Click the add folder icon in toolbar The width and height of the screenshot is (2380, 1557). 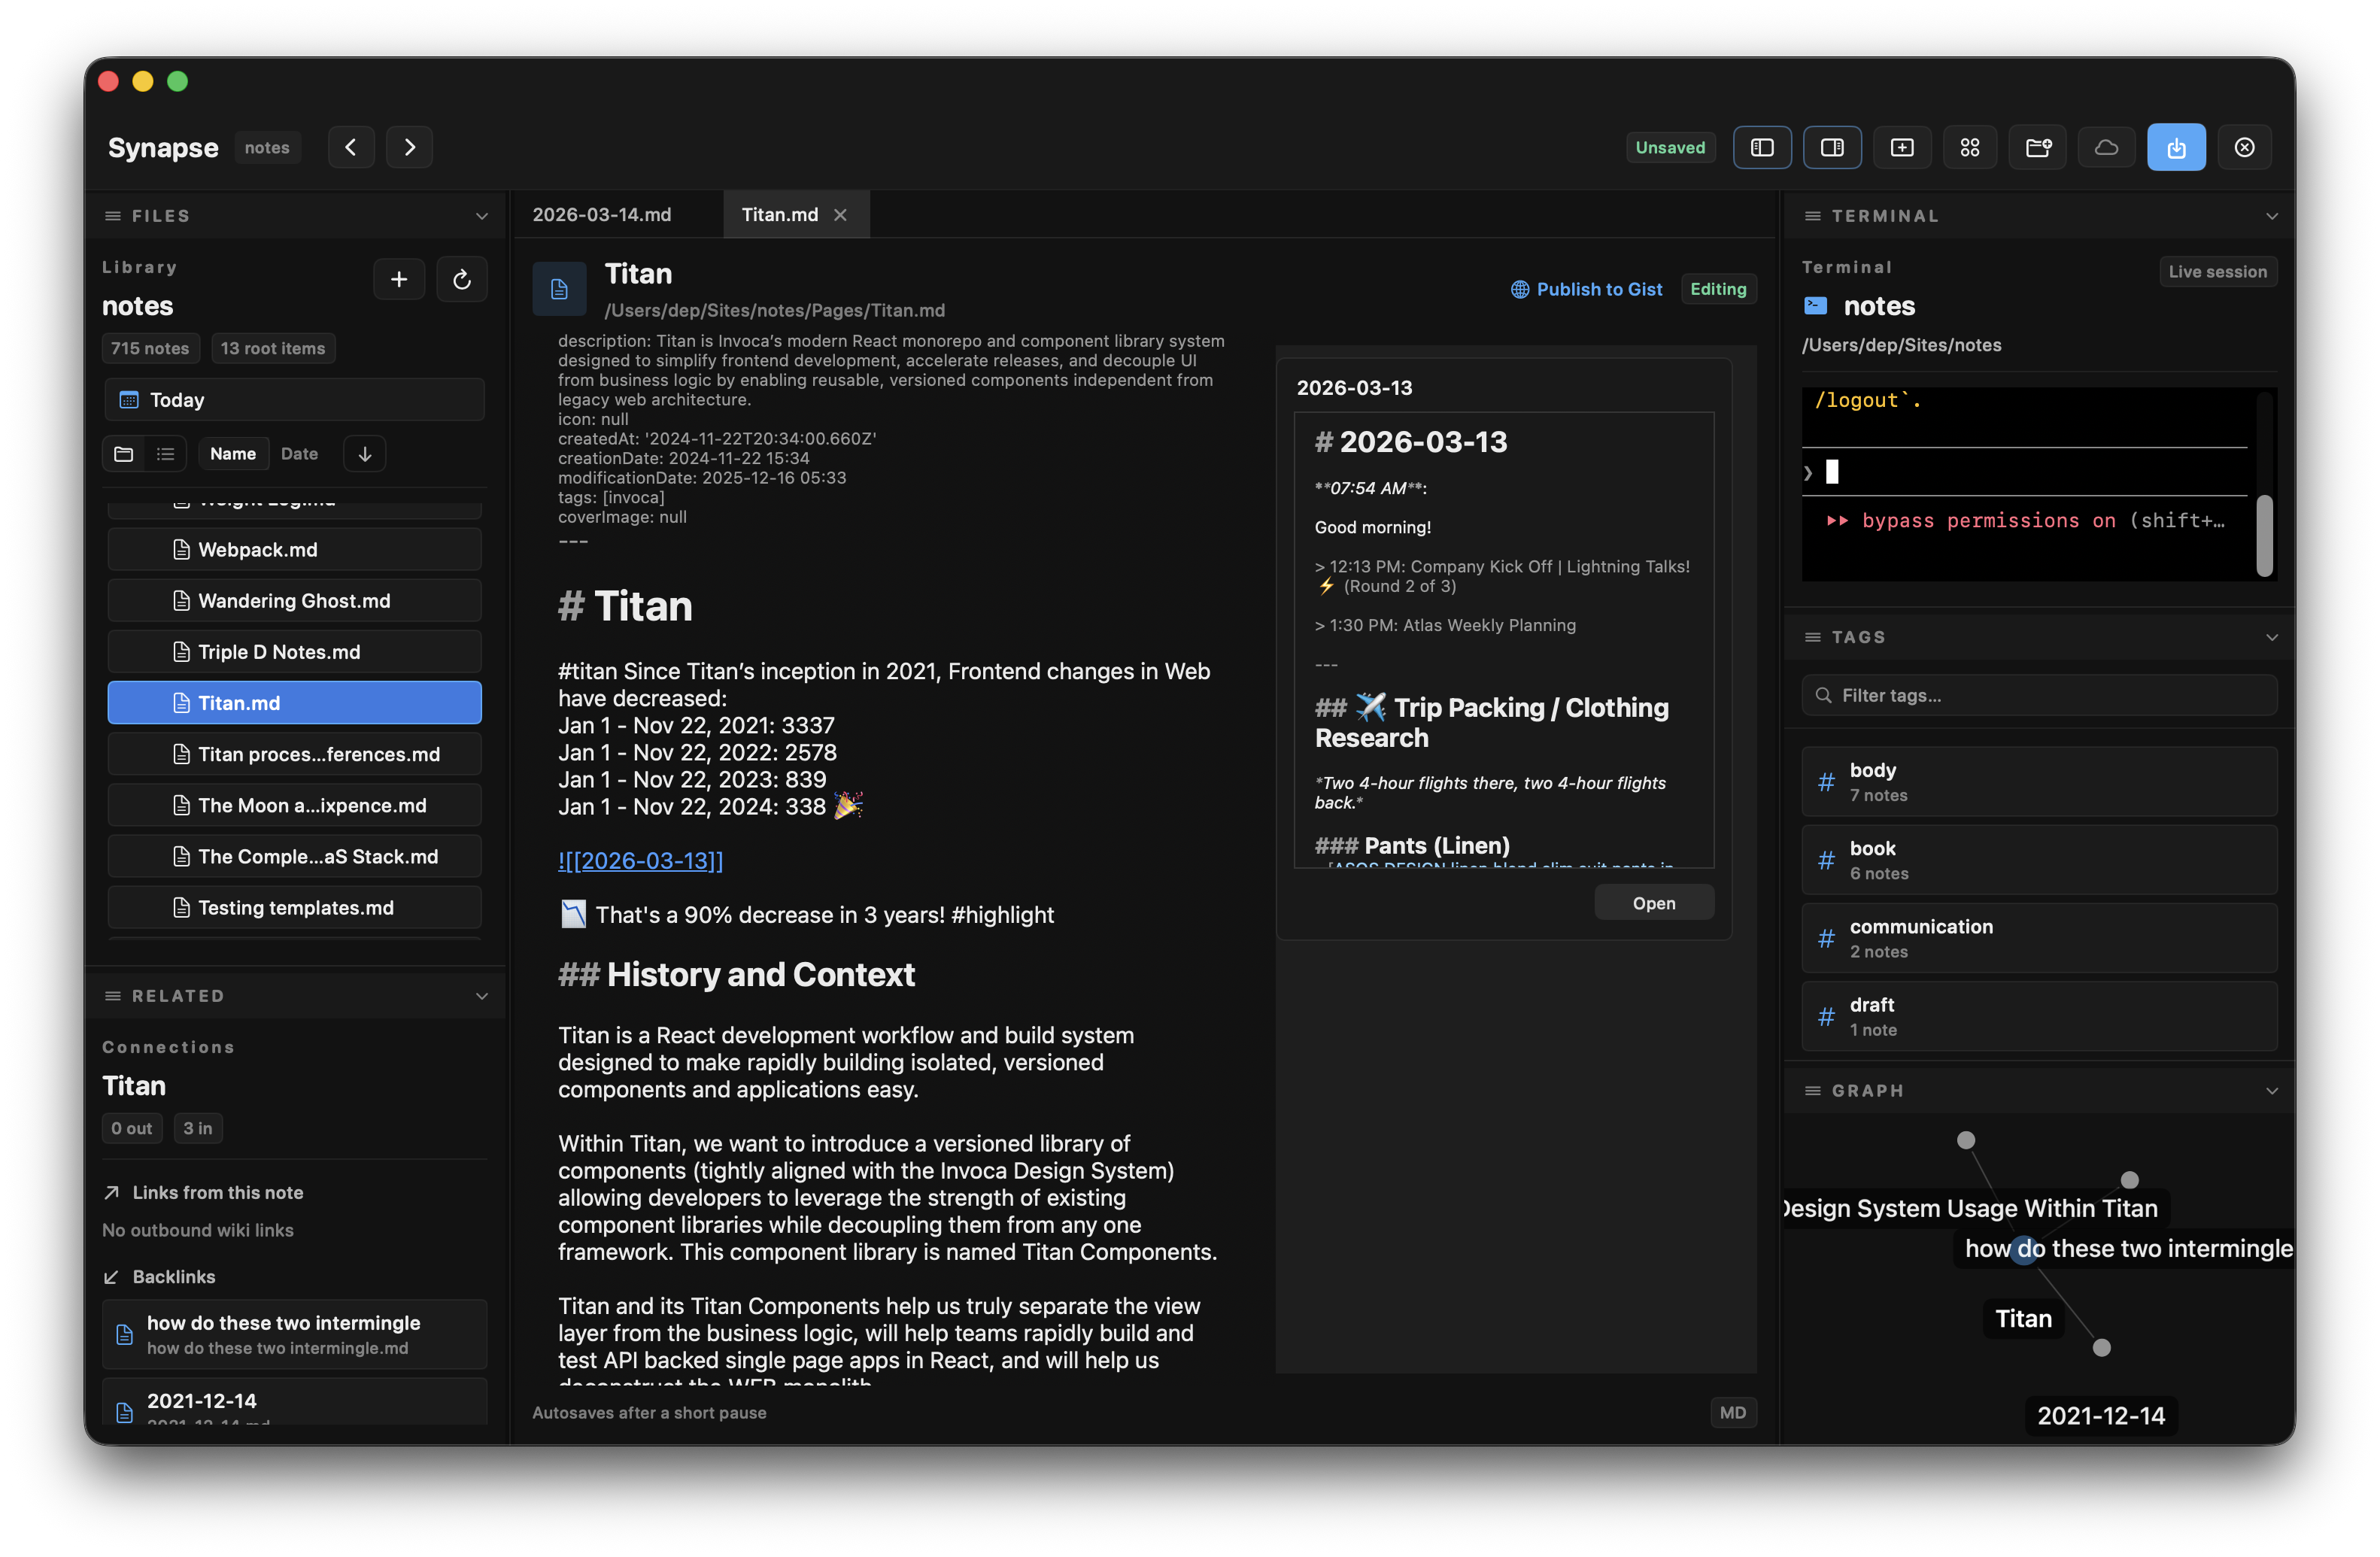[2038, 148]
